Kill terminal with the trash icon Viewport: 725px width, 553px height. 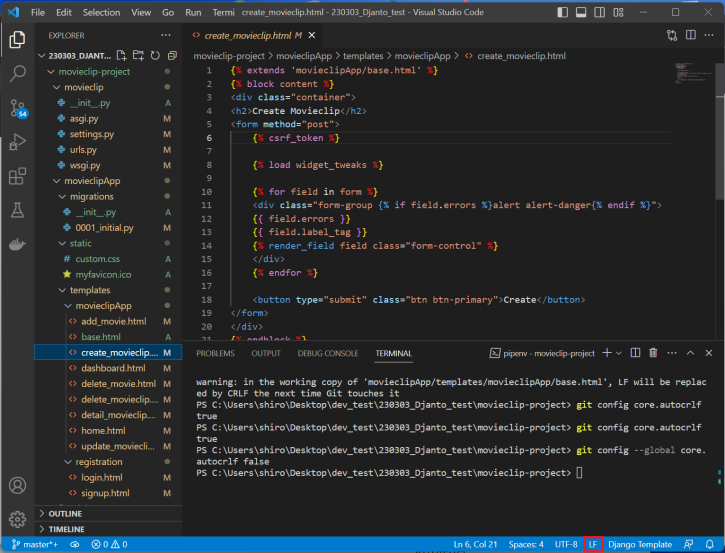tap(653, 353)
